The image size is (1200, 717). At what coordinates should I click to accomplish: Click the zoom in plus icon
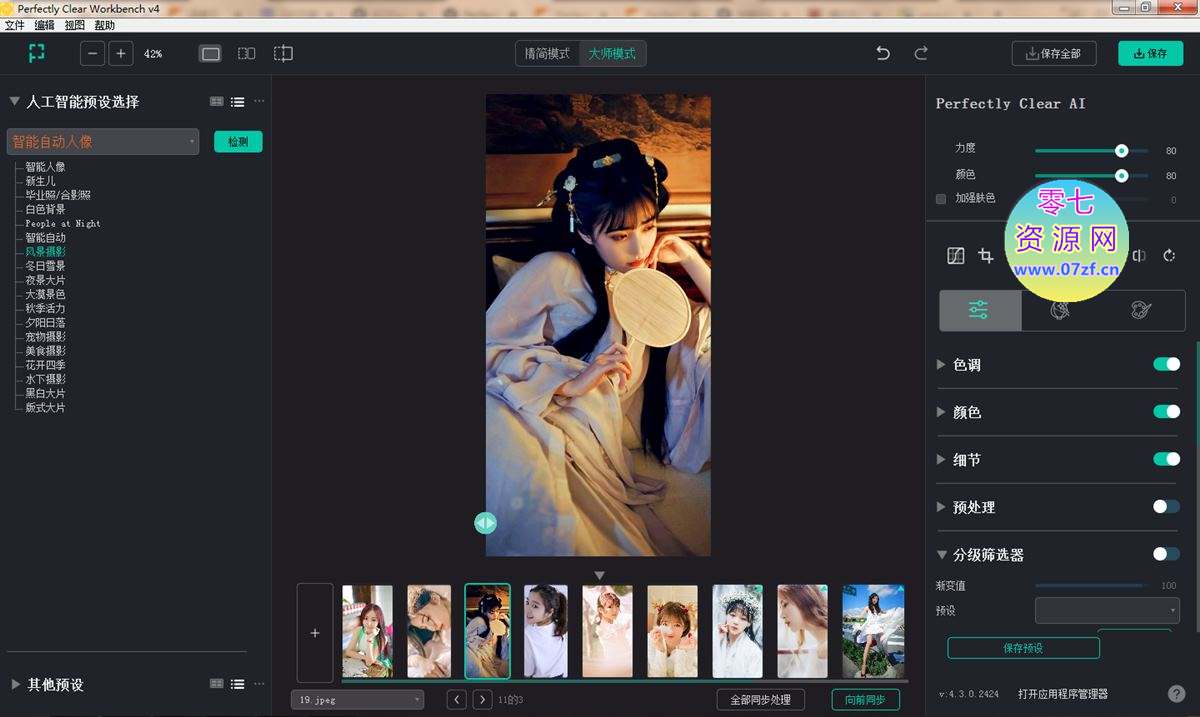(x=121, y=54)
